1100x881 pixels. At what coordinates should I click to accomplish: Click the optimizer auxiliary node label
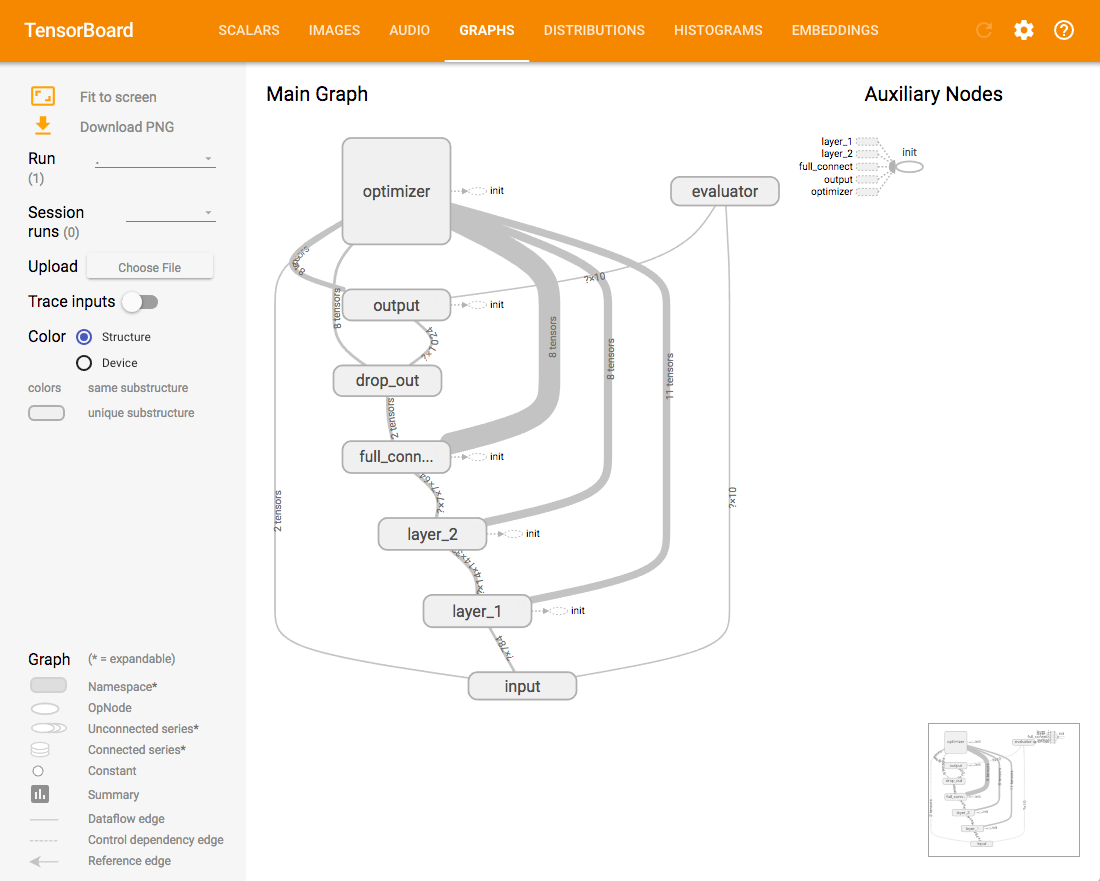[x=831, y=191]
